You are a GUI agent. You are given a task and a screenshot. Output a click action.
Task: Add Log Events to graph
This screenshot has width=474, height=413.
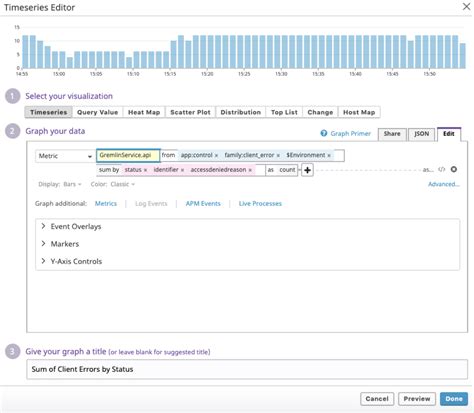coord(151,204)
